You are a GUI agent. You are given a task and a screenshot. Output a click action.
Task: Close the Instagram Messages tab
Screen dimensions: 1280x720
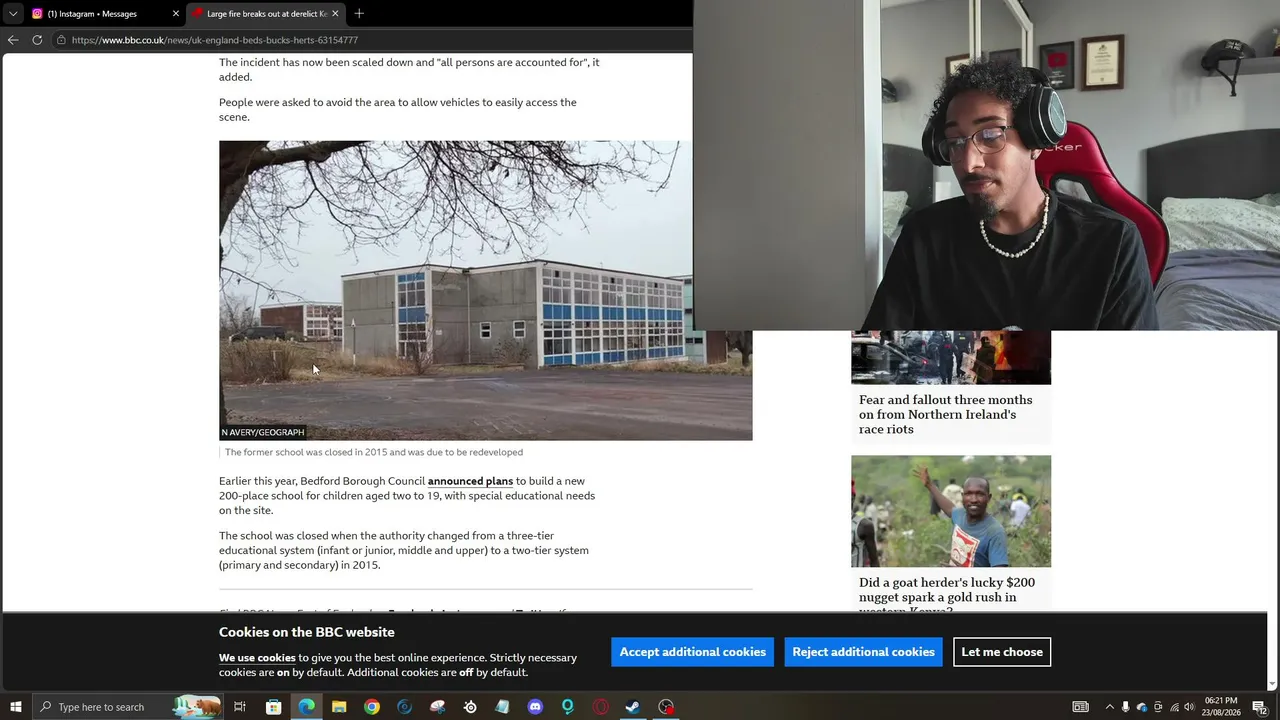[176, 14]
